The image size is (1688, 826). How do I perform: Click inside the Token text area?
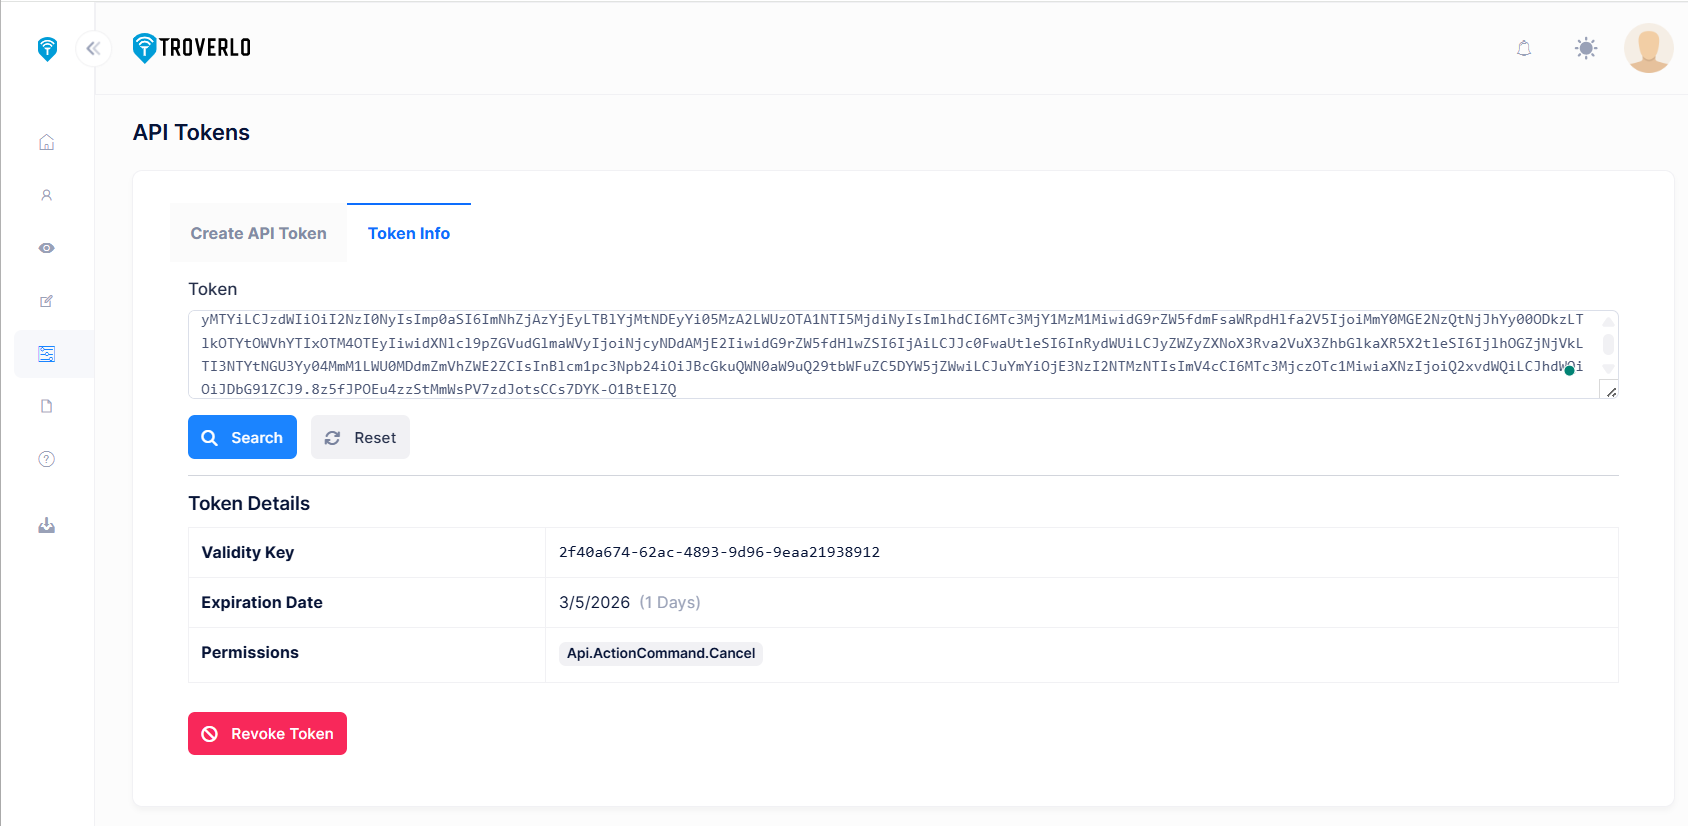(890, 354)
